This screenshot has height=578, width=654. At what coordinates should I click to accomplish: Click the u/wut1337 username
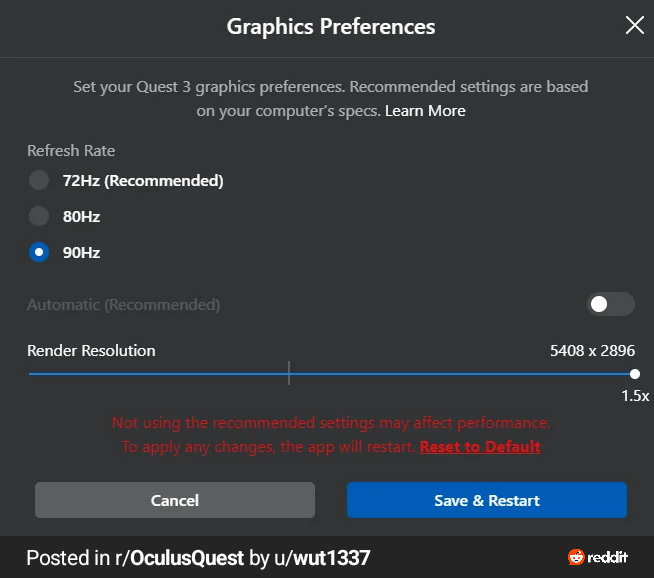pos(322,558)
